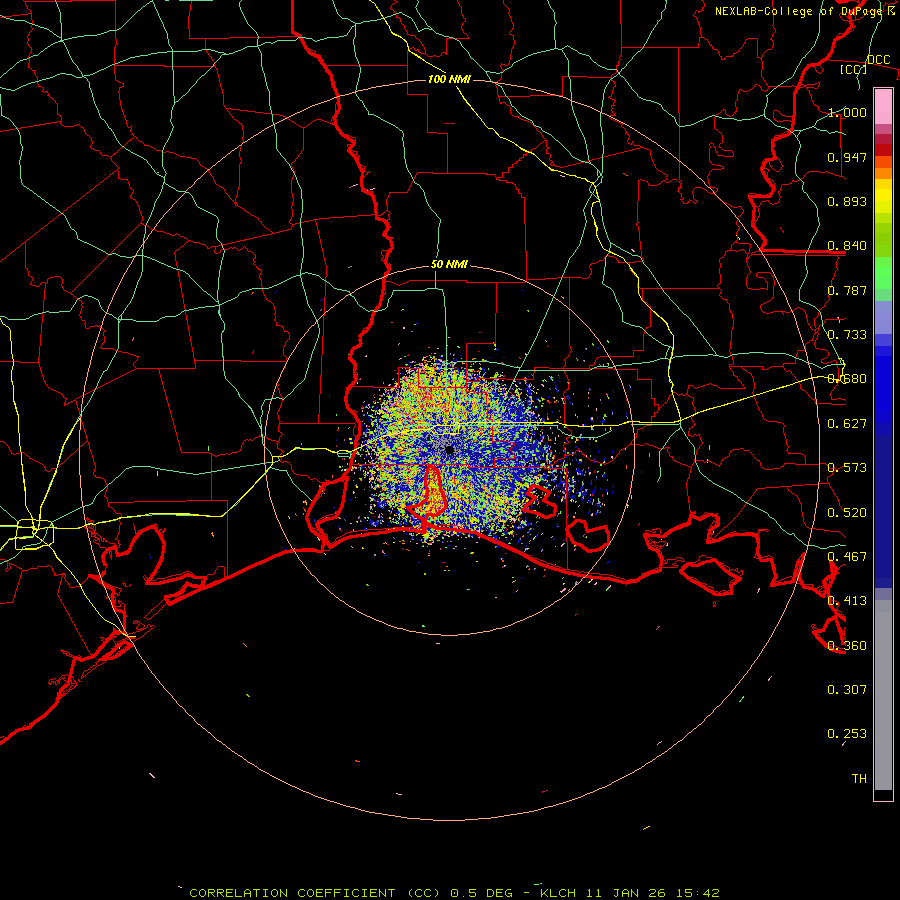Image resolution: width=900 pixels, height=900 pixels.
Task: Click the TH threshold label on the scale
Action: 859,779
